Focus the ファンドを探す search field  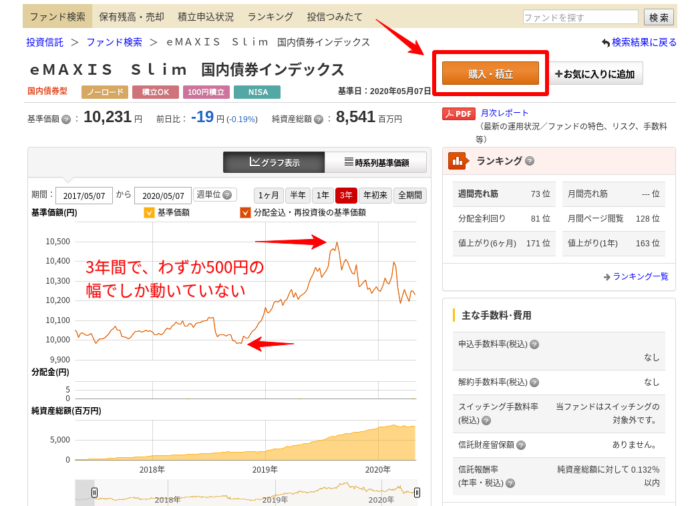tap(580, 17)
